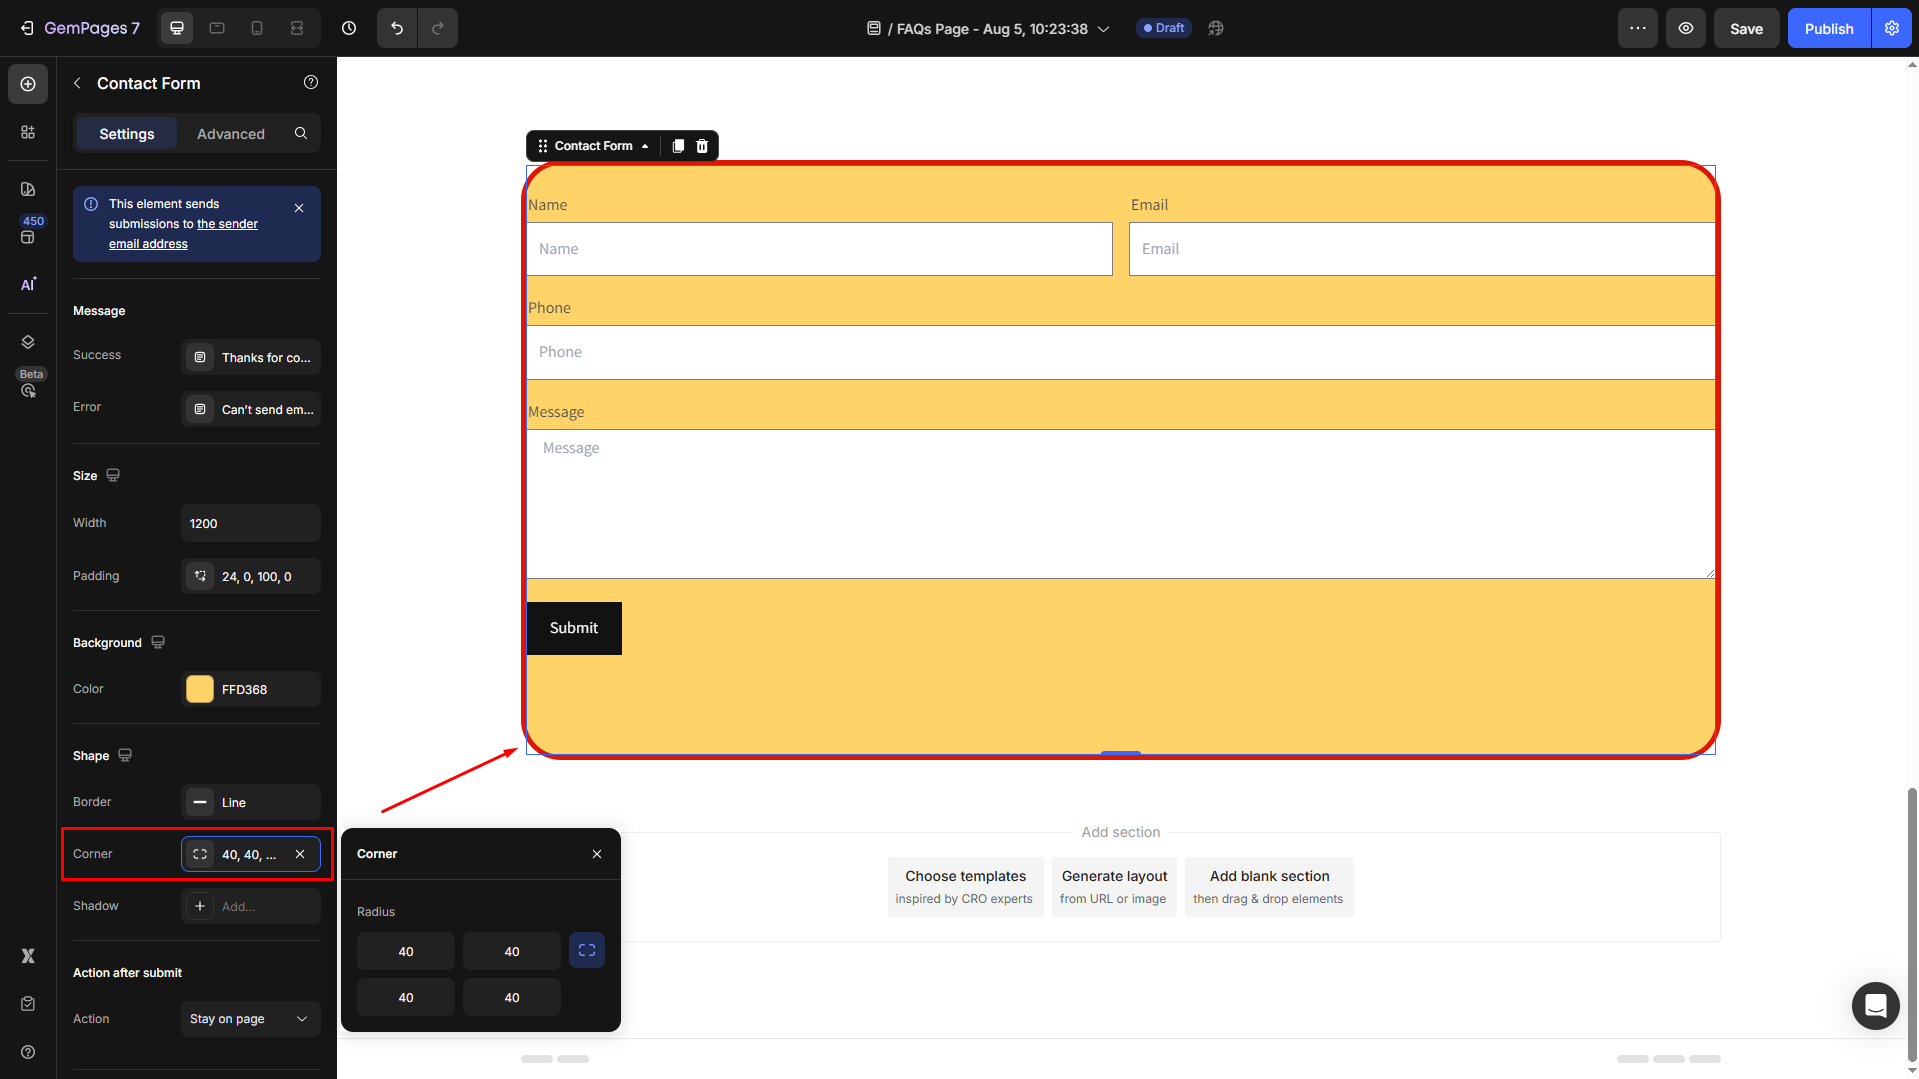Switch to desktop device view
This screenshot has height=1079, width=1919.
[x=177, y=28]
